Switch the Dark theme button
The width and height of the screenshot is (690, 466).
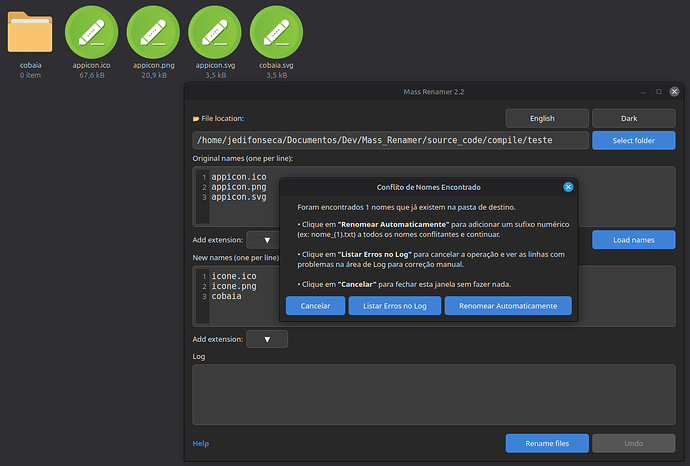tap(634, 118)
